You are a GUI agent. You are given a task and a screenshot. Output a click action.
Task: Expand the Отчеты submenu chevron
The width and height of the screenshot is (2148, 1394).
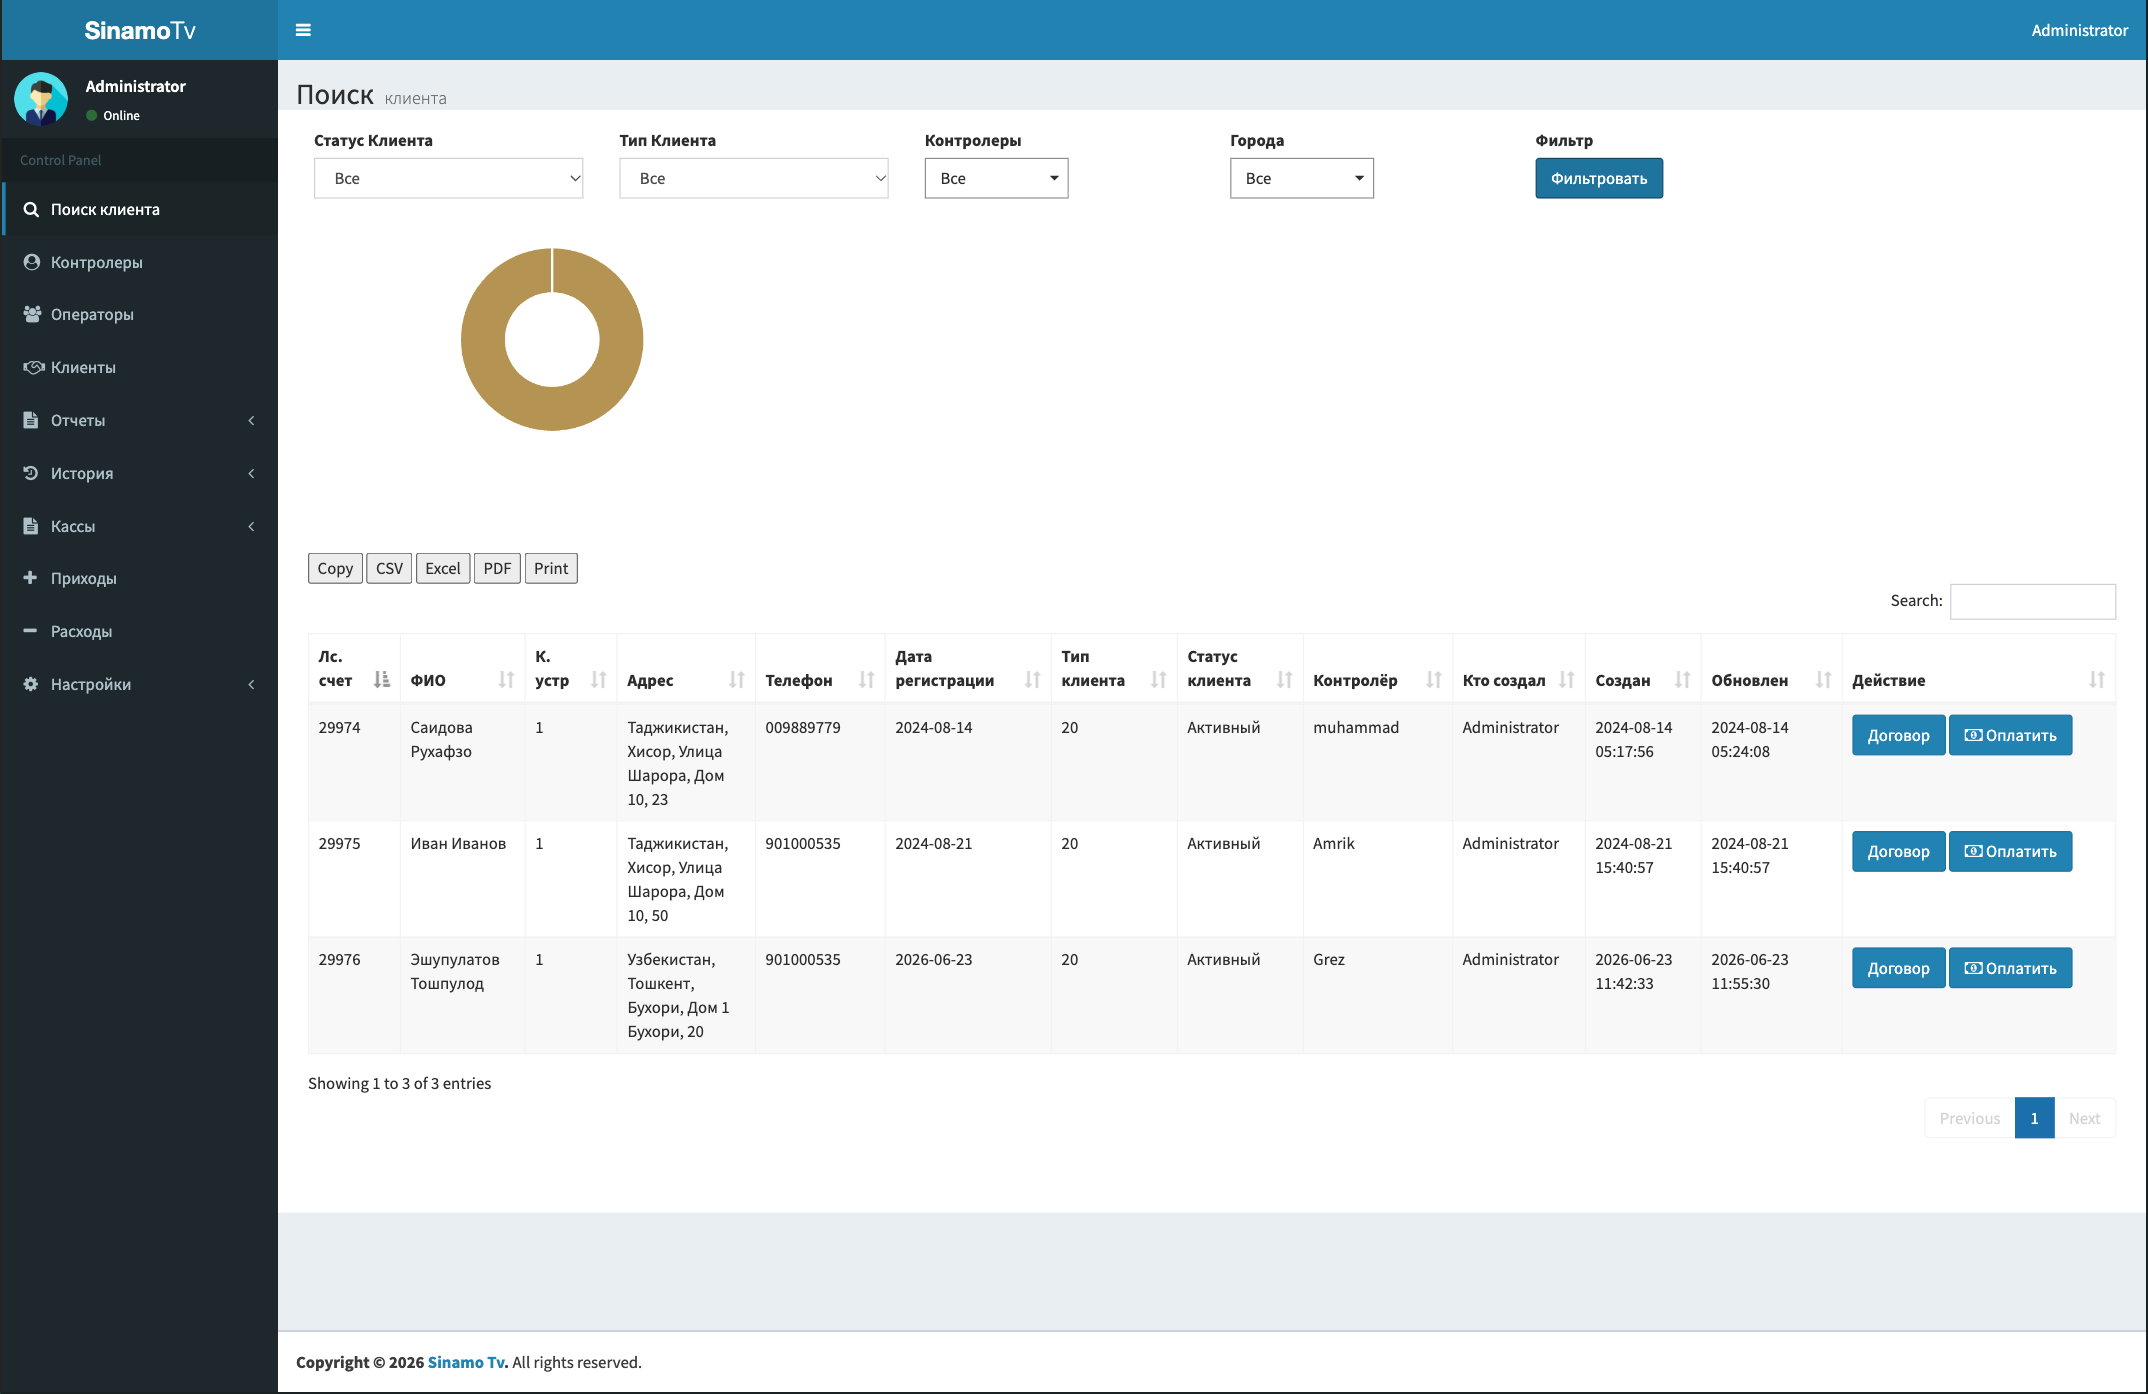click(x=251, y=420)
